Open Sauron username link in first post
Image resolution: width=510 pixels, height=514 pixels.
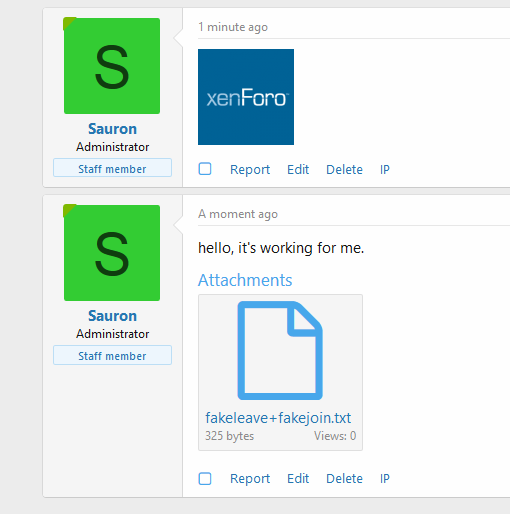pyautogui.click(x=112, y=129)
